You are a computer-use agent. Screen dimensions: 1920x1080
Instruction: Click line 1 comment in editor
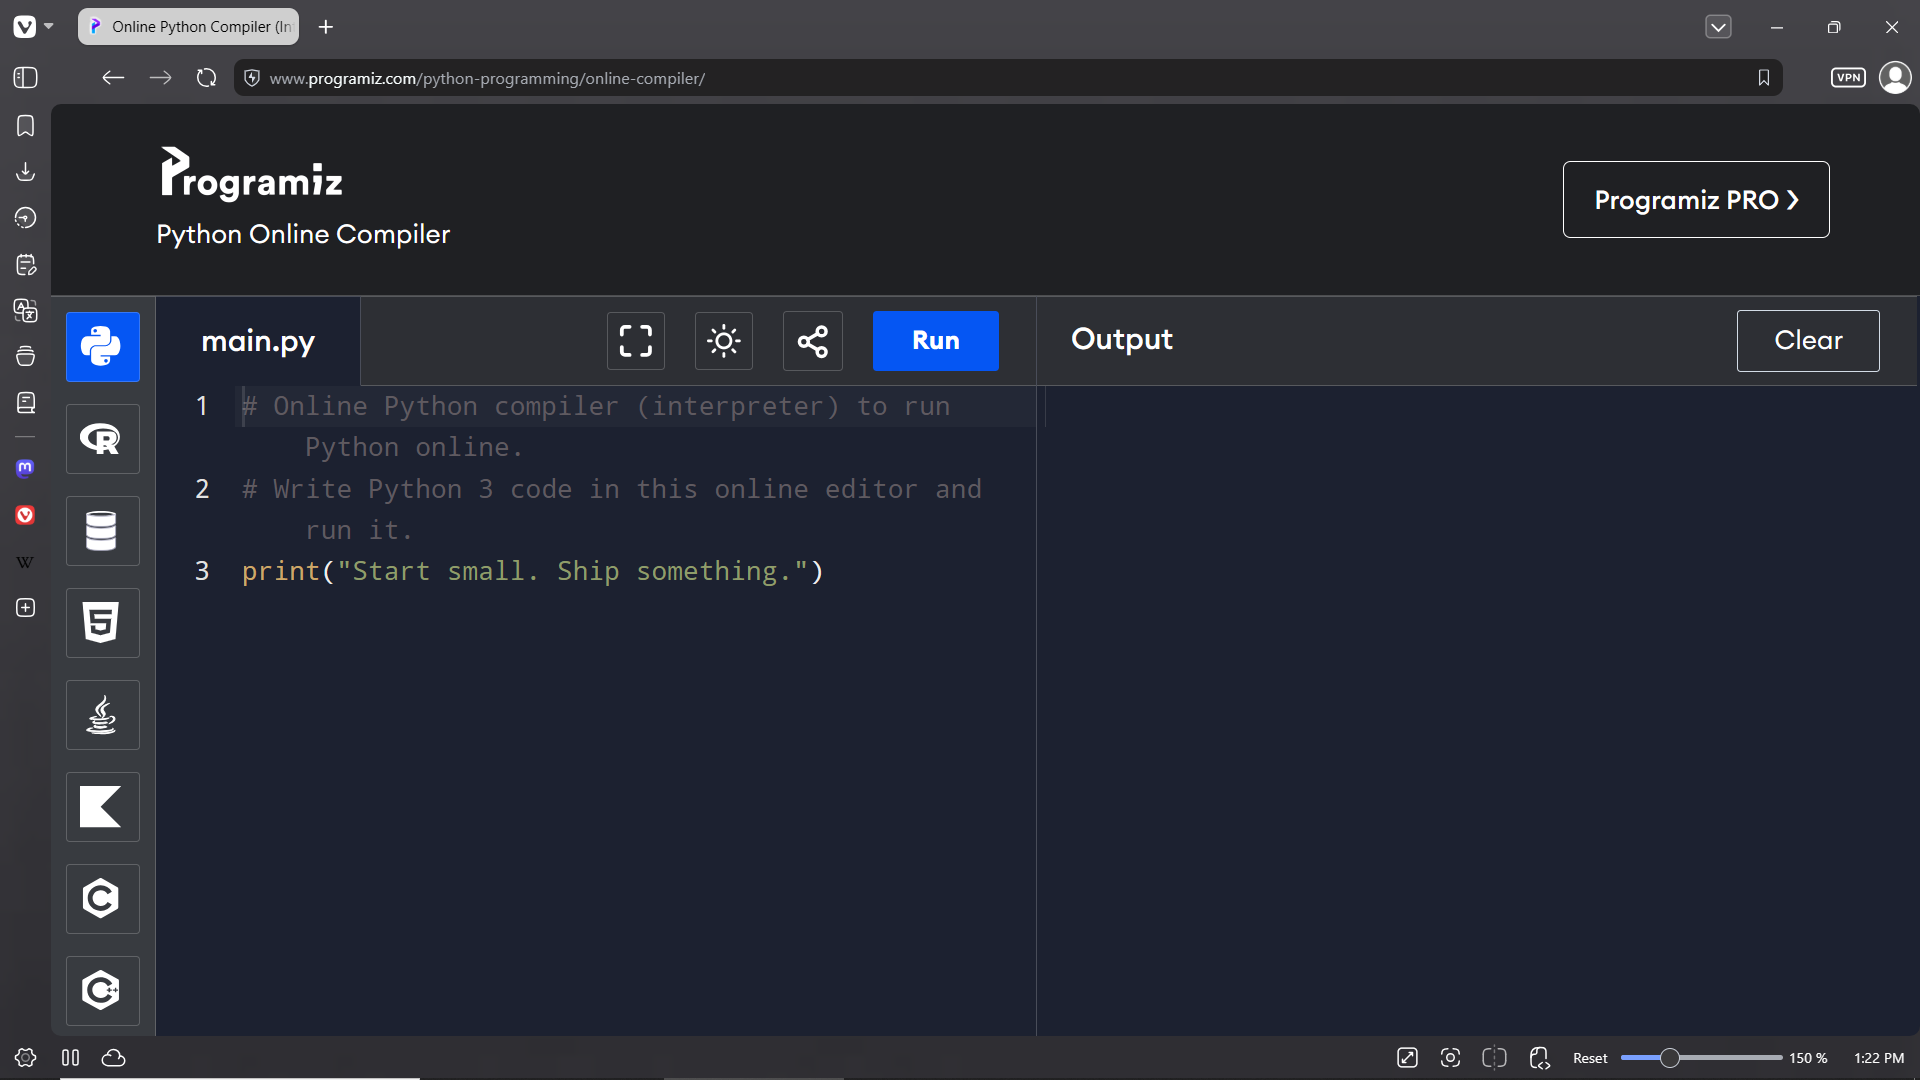tap(596, 427)
